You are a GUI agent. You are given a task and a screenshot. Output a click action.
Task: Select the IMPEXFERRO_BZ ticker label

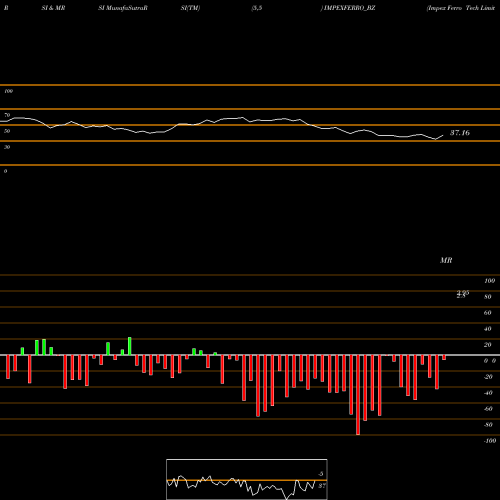[x=349, y=8]
